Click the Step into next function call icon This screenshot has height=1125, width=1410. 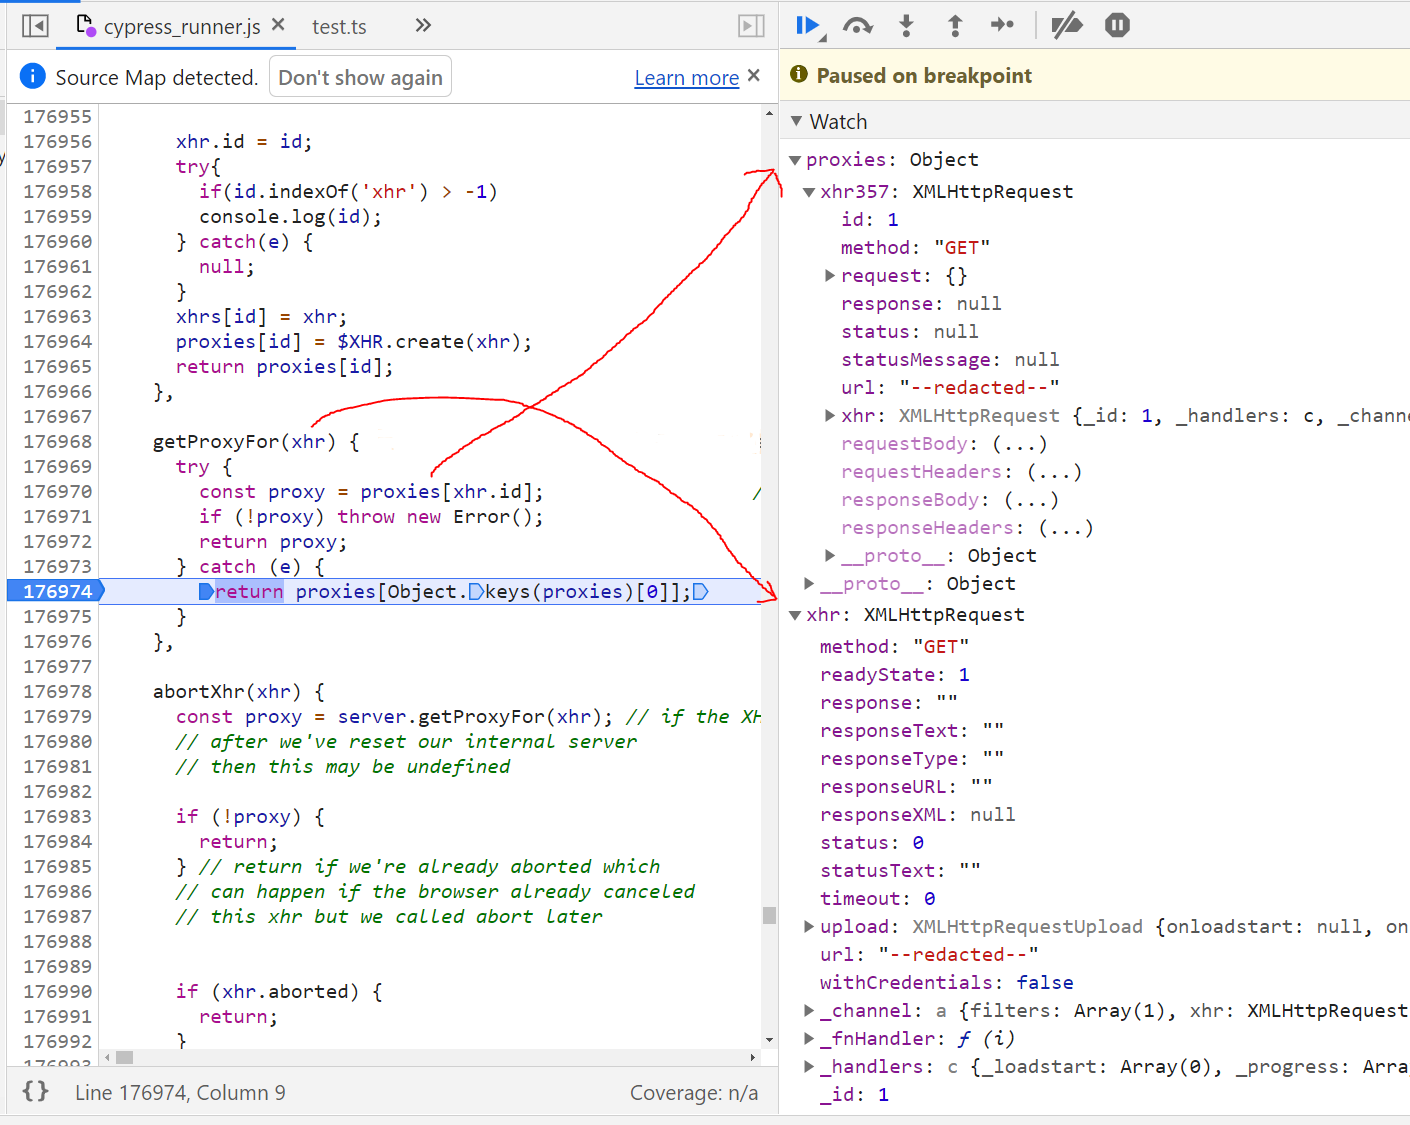click(x=906, y=26)
